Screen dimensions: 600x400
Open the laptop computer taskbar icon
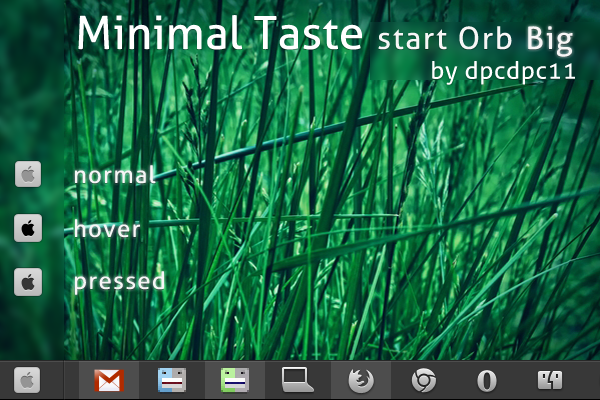coord(297,380)
